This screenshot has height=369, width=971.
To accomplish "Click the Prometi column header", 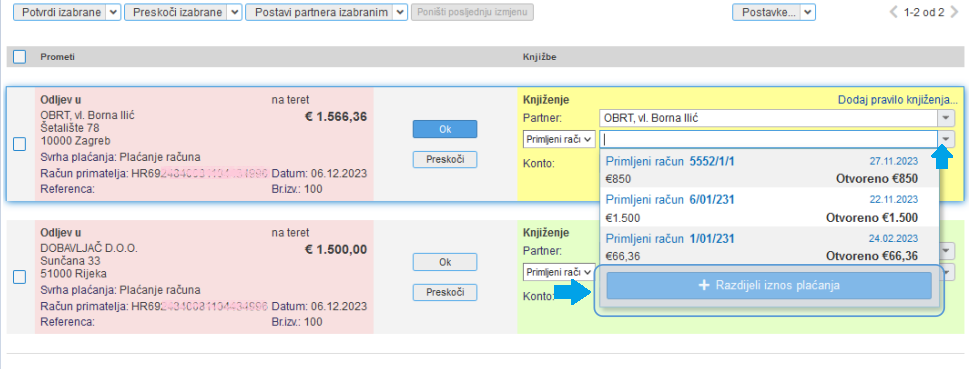I will [x=58, y=57].
